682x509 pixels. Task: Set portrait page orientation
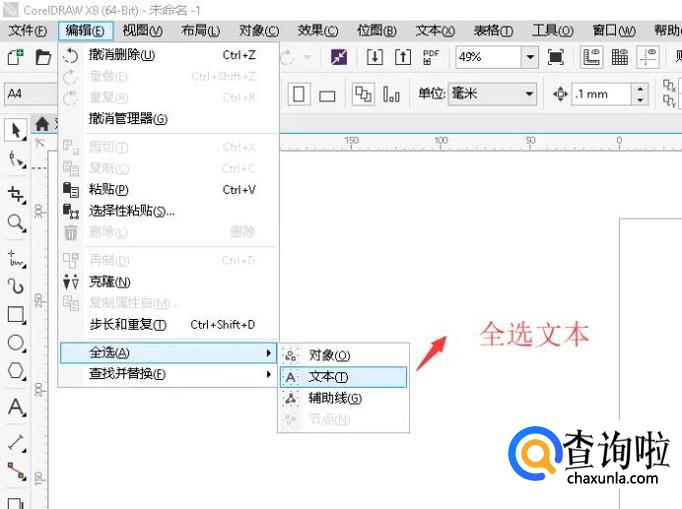299,94
